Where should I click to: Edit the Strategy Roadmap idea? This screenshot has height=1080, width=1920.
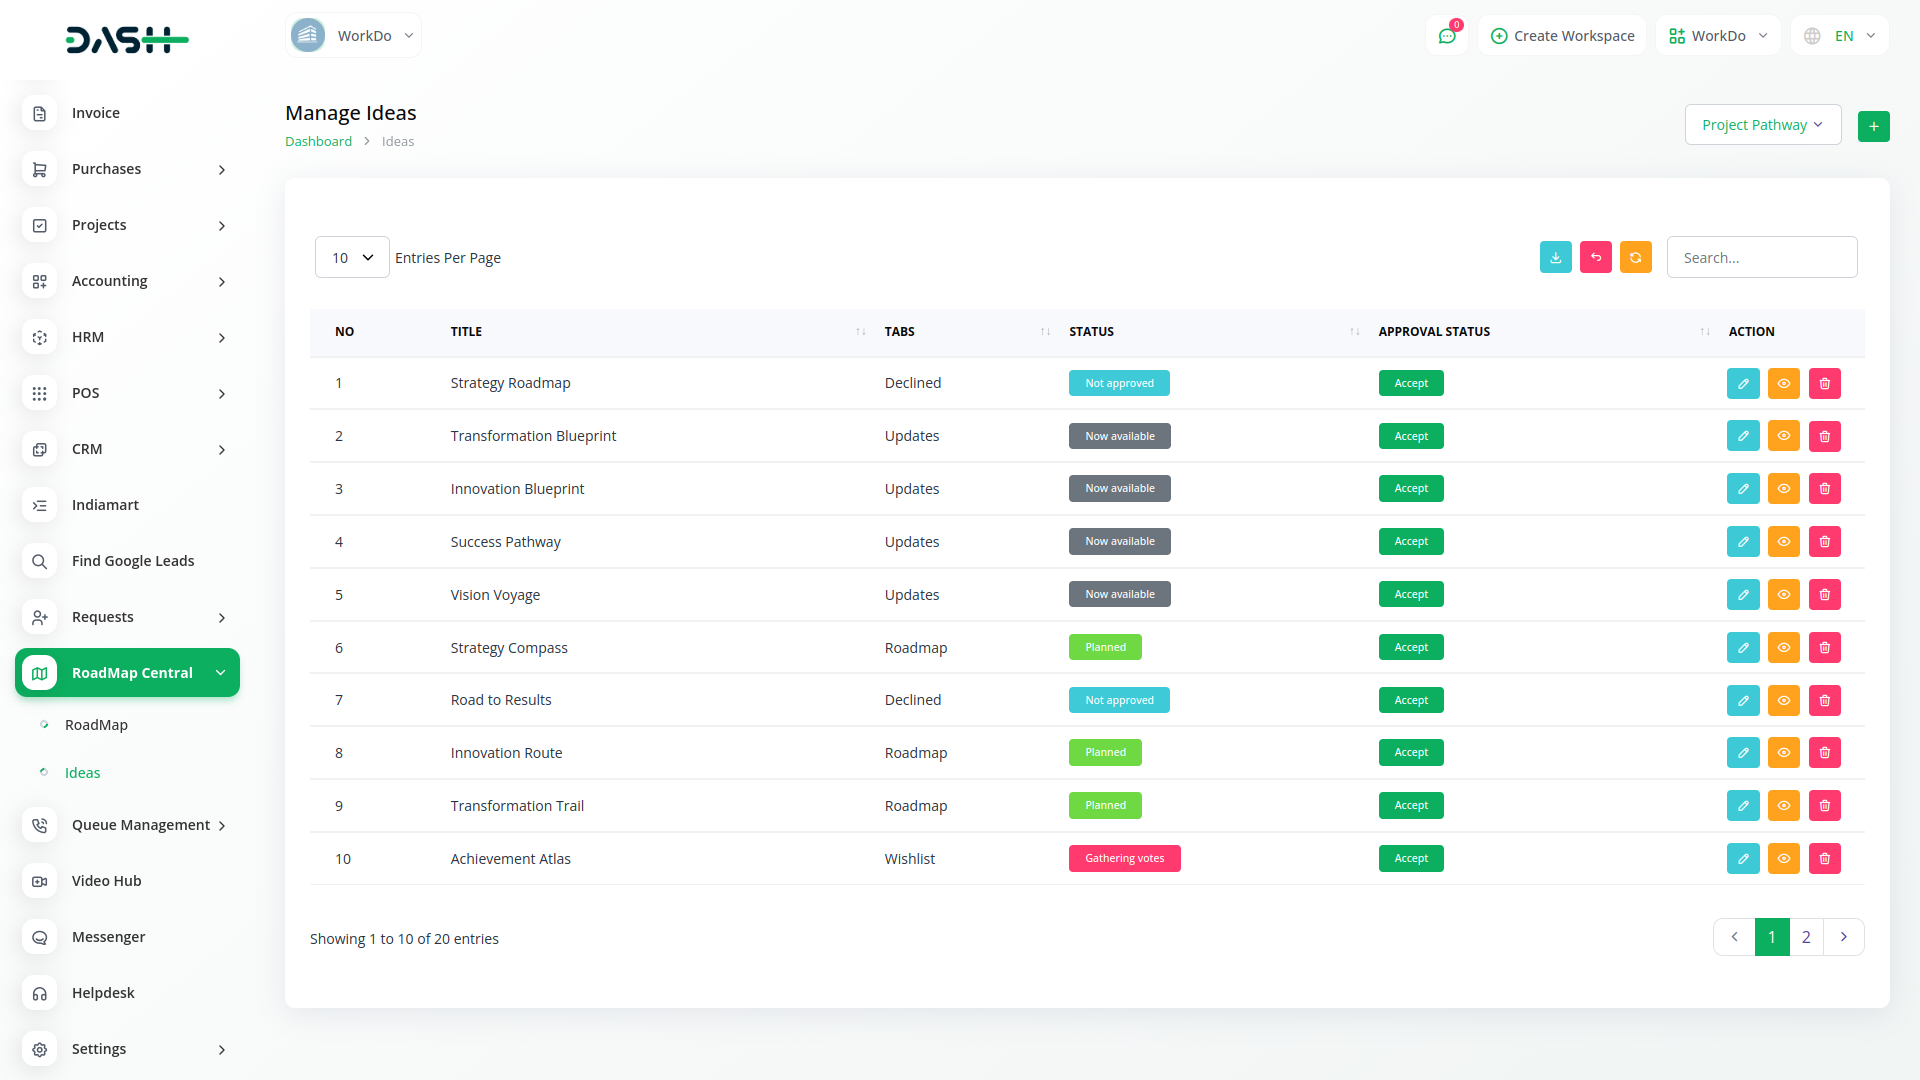(1742, 384)
